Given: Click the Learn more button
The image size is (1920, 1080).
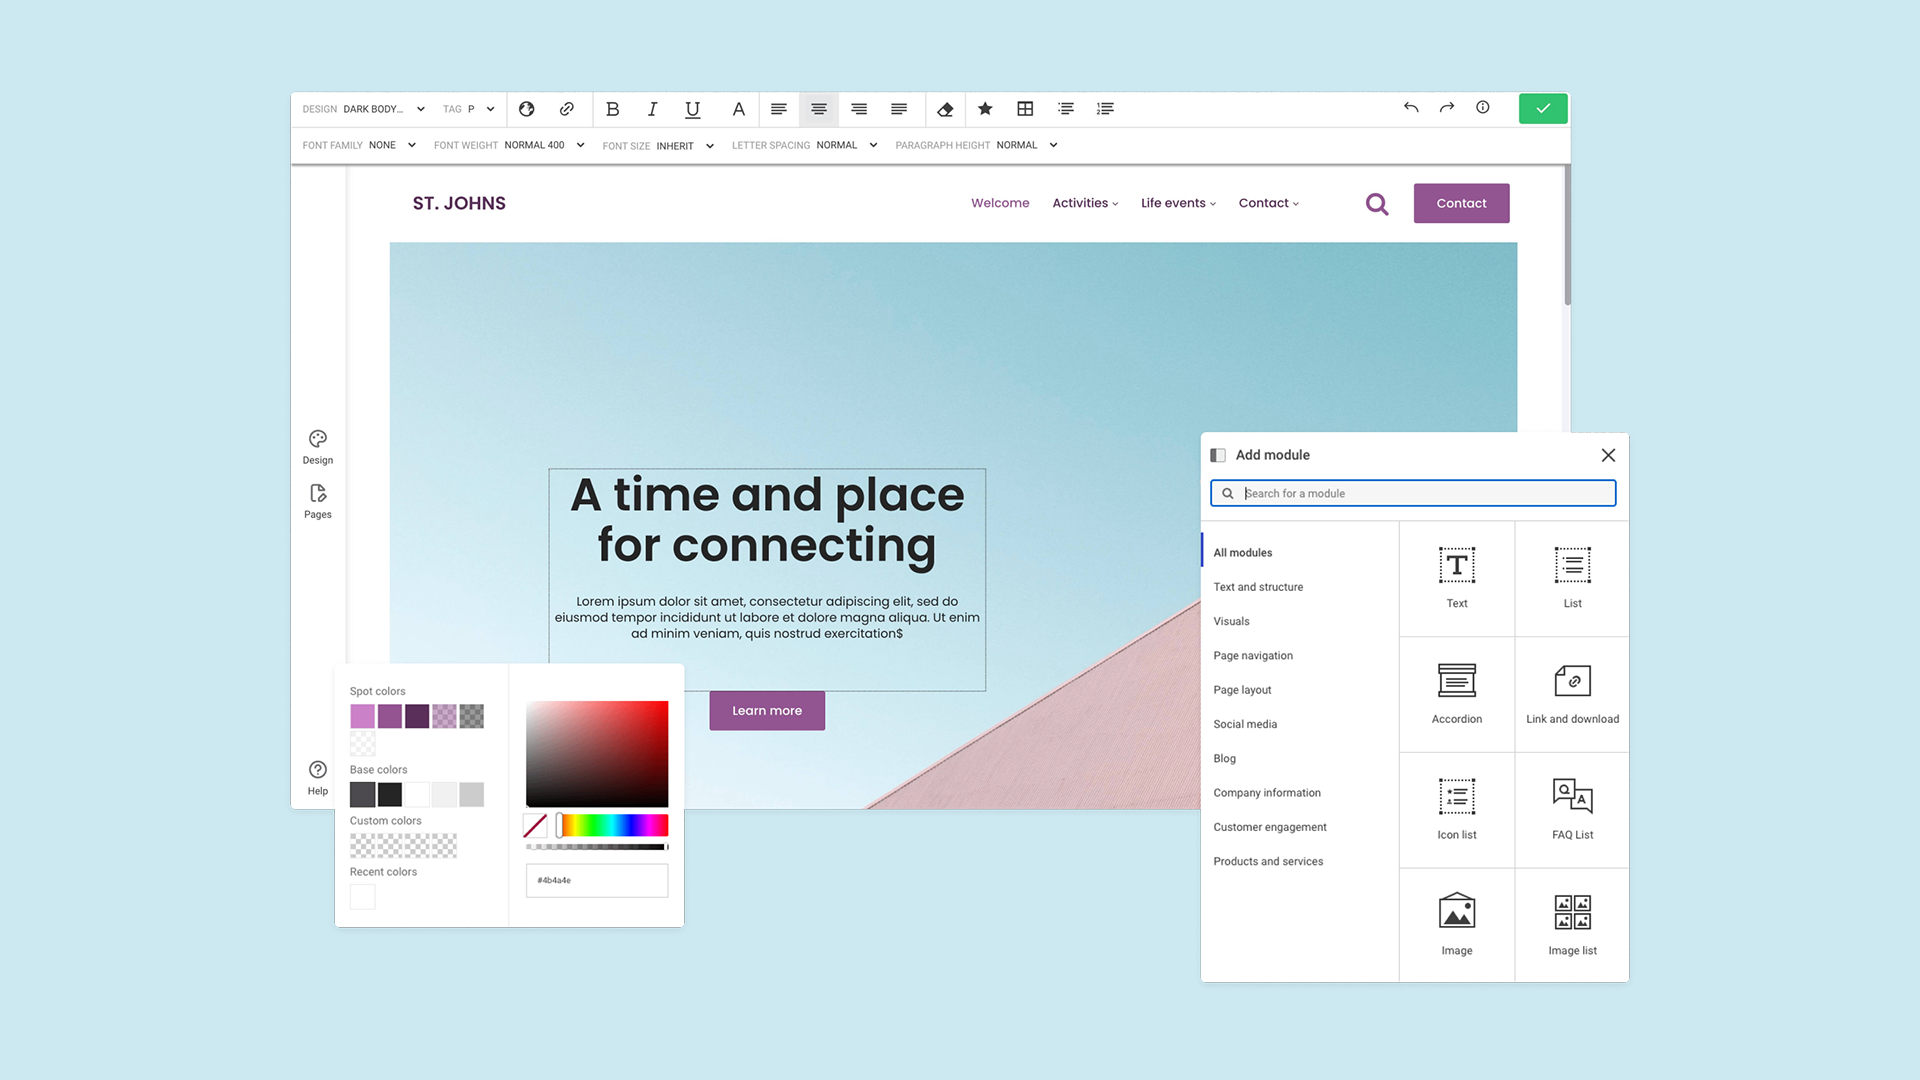Looking at the screenshot, I should coord(766,710).
